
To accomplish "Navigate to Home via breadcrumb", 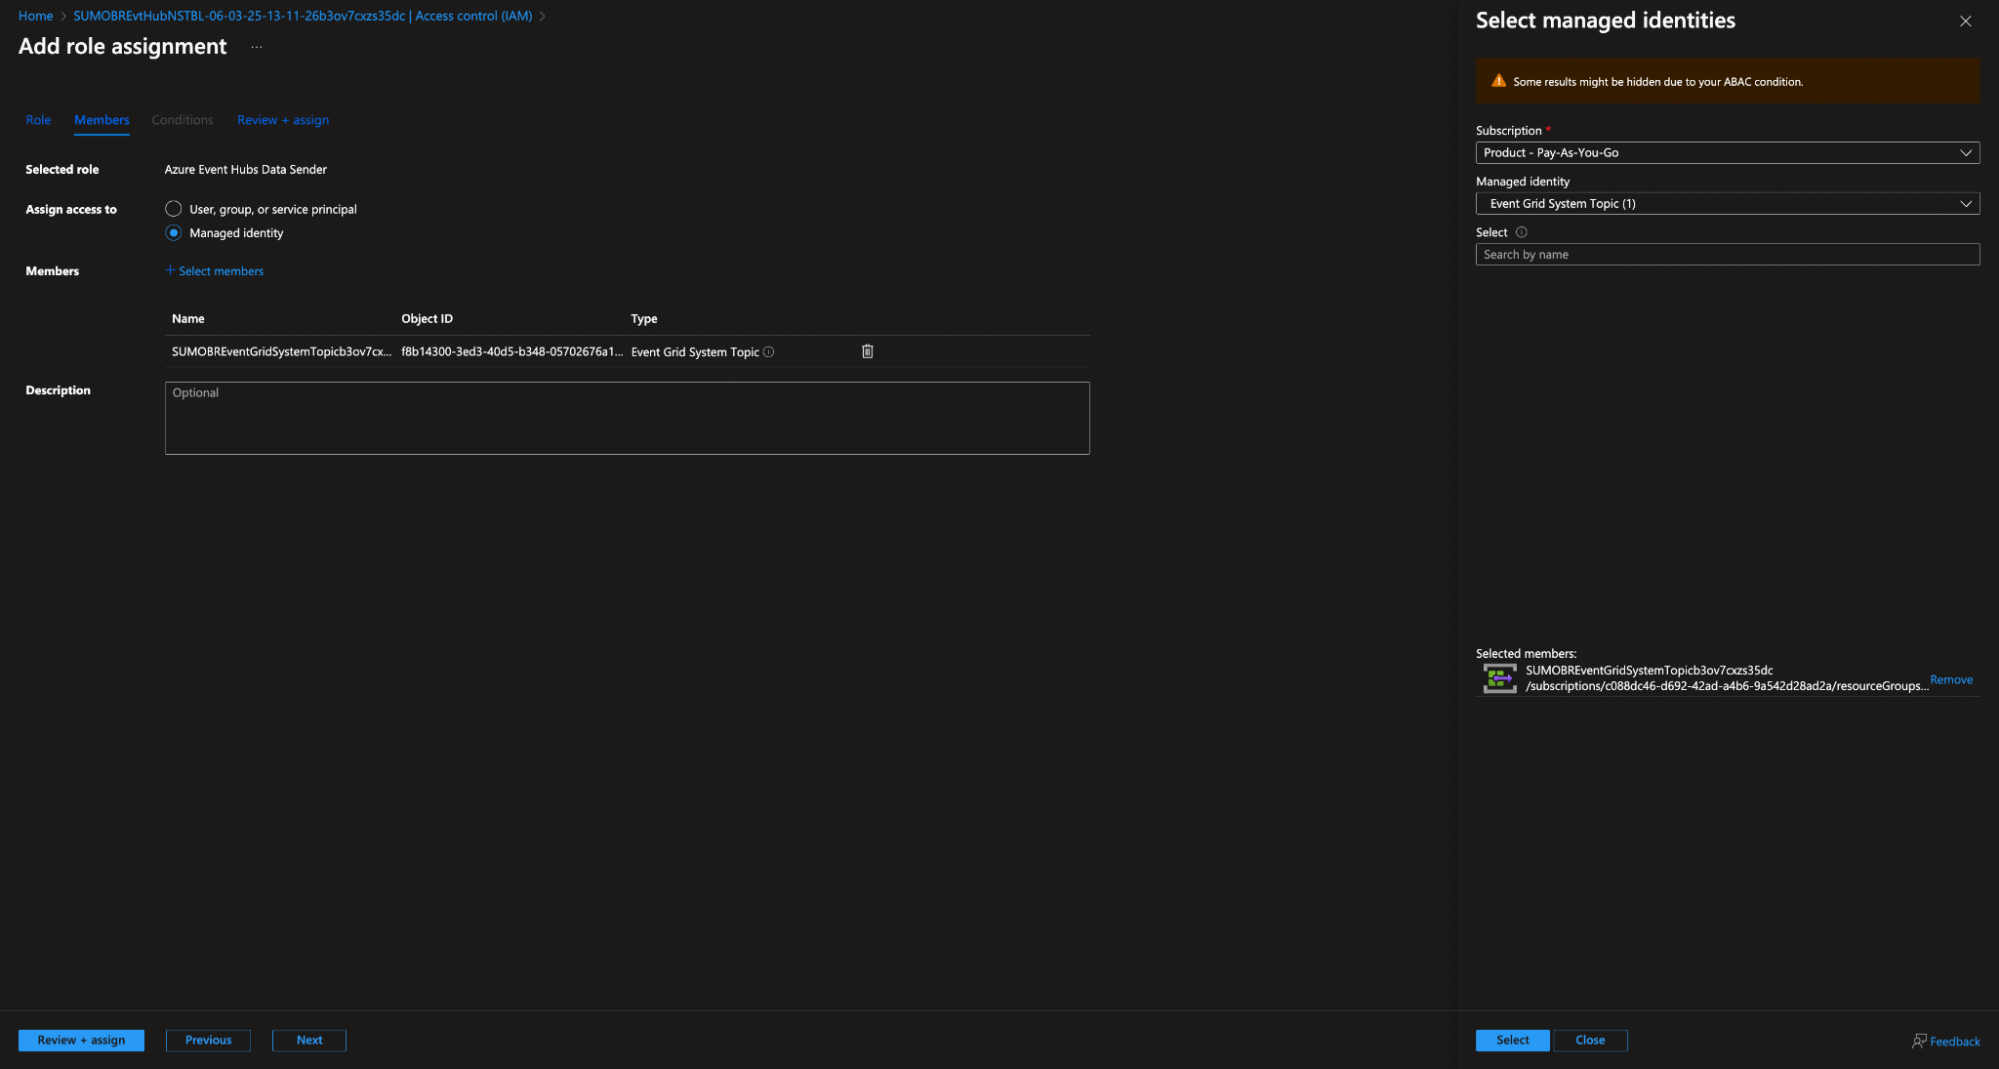I will 36,15.
